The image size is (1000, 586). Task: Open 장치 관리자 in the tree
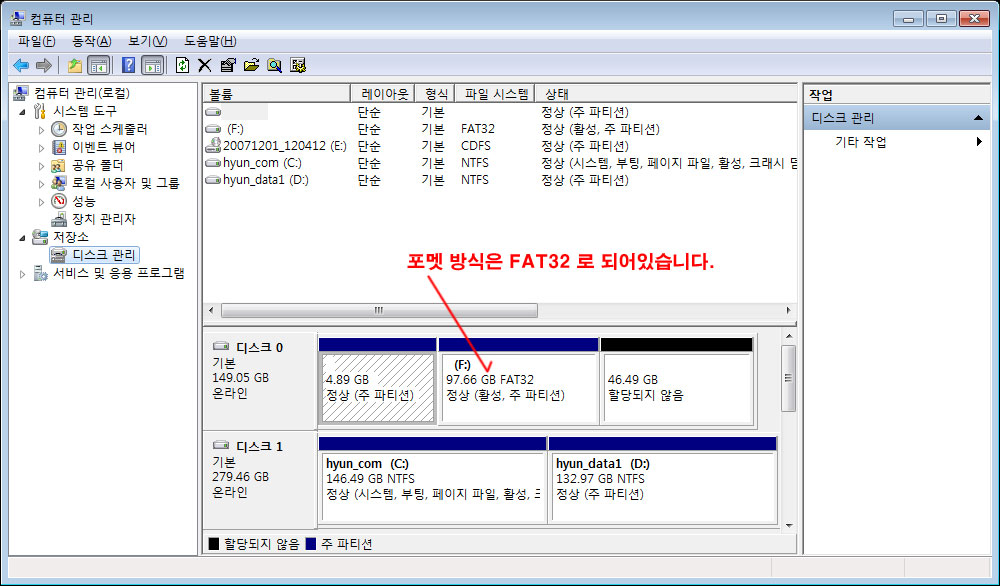pos(103,219)
